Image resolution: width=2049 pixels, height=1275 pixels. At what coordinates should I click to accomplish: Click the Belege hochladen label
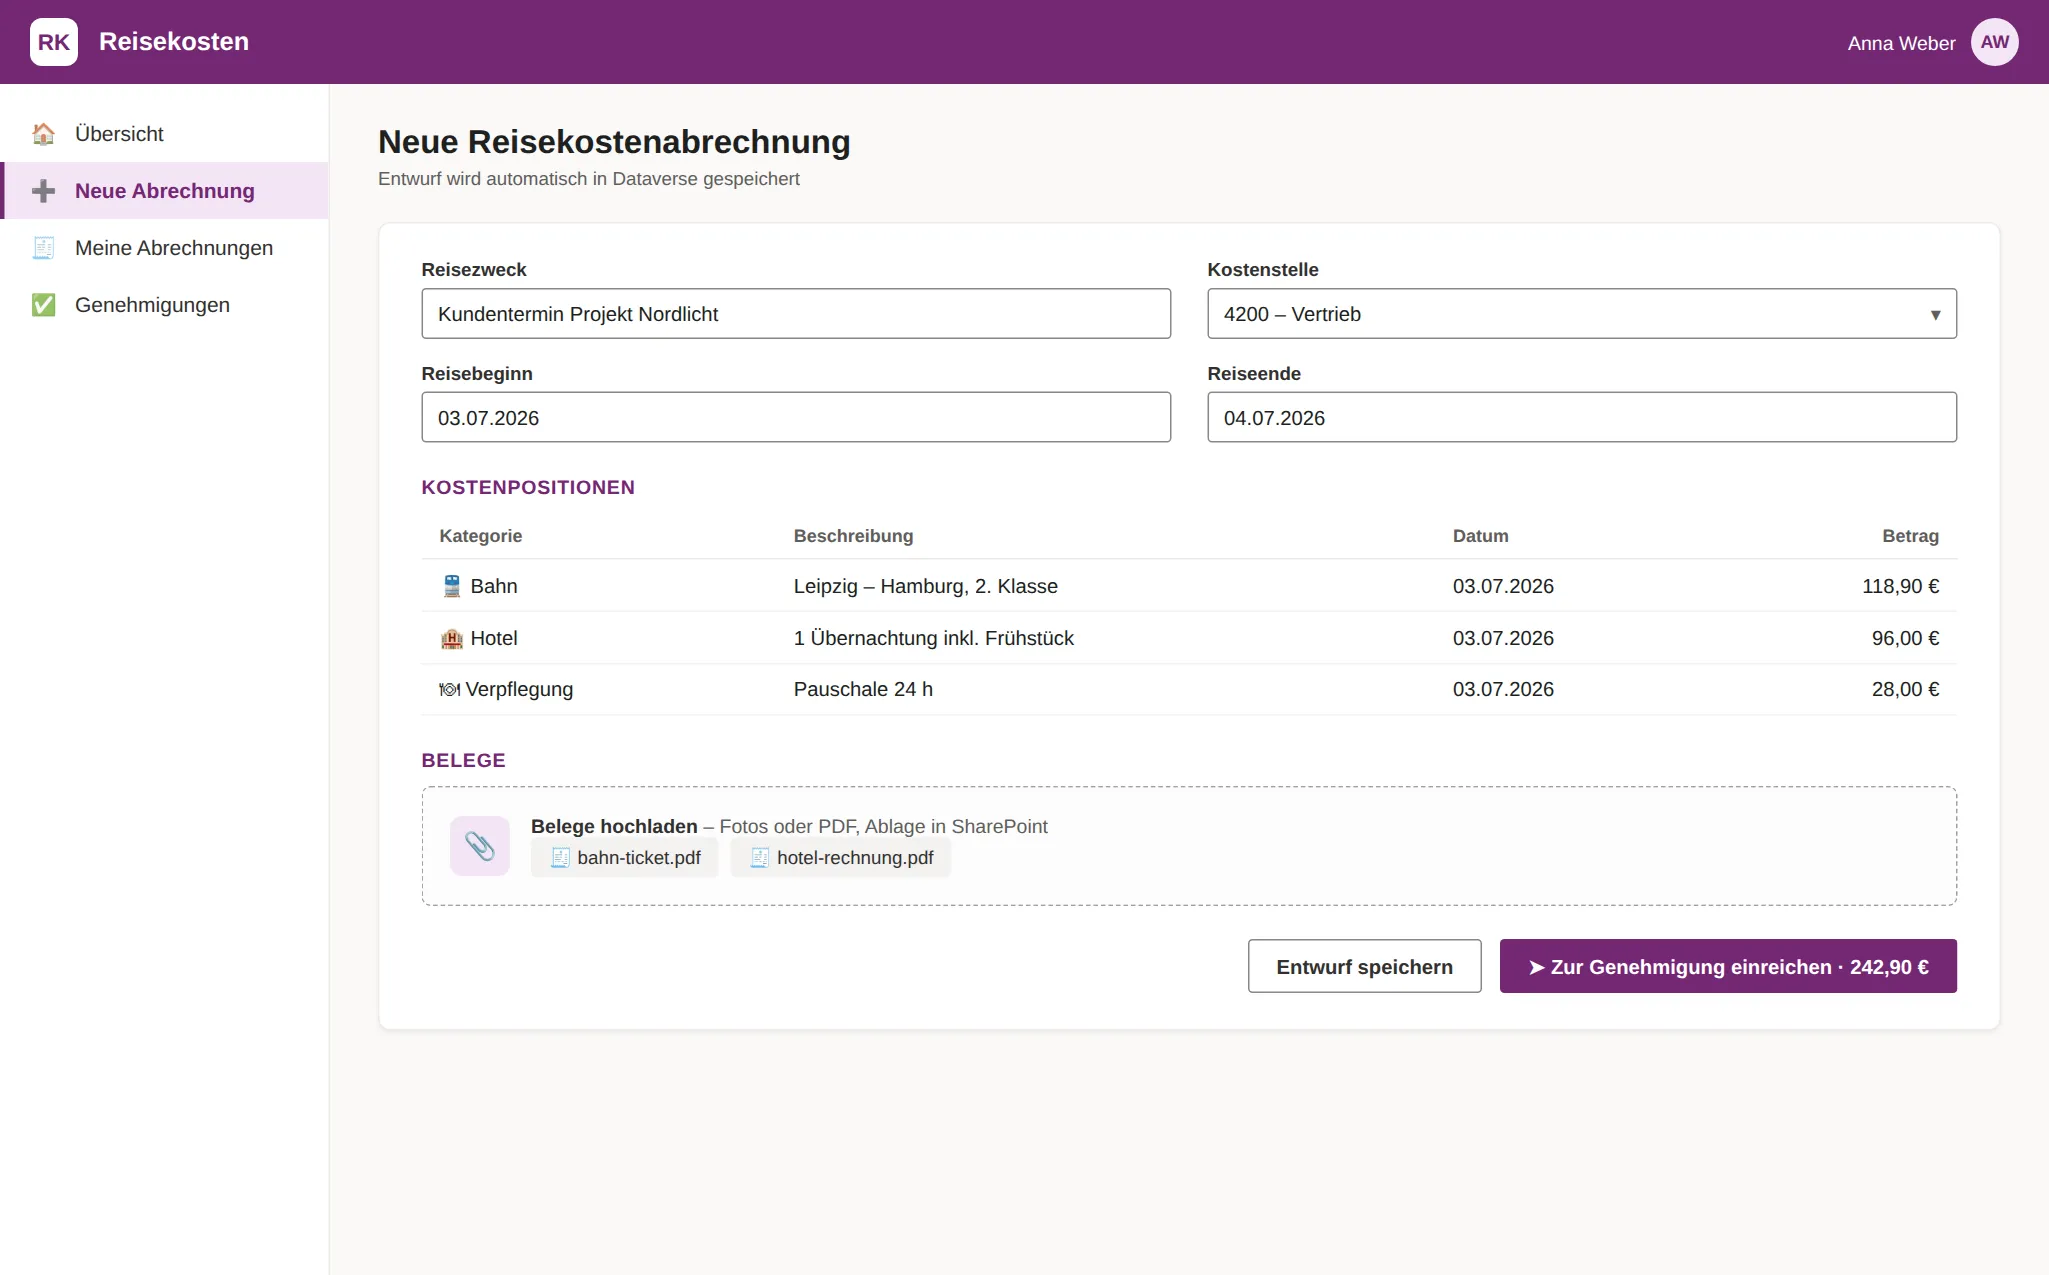tap(614, 827)
